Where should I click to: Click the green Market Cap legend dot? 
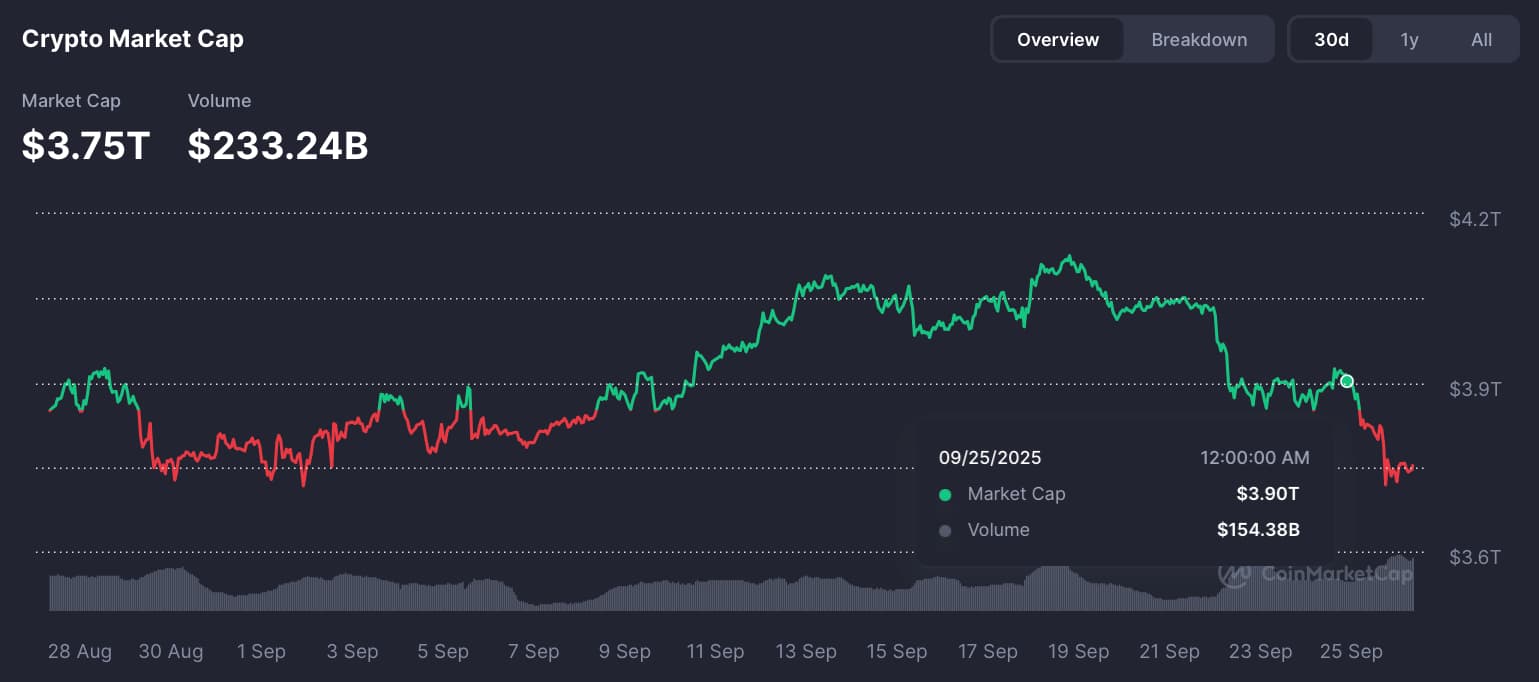945,494
